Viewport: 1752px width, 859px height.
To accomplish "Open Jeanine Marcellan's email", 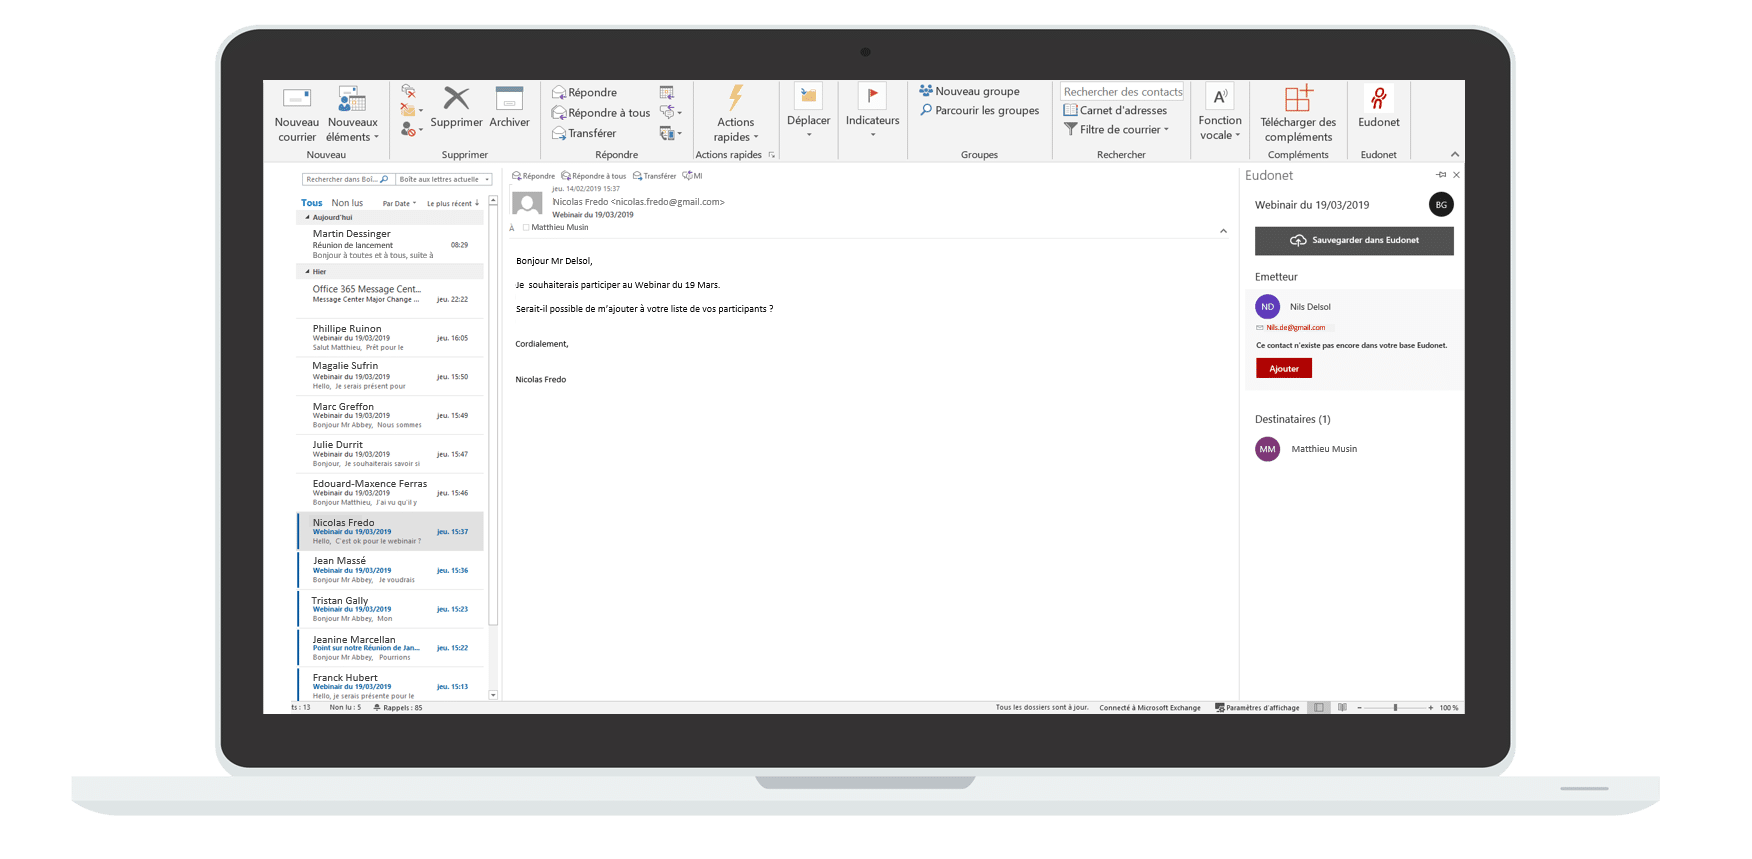I will point(390,648).
